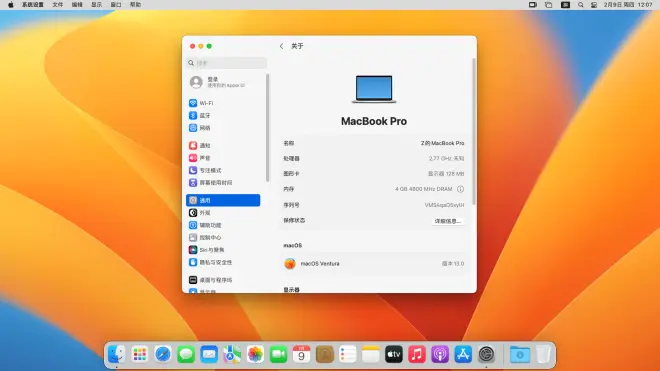Screen dimensions: 660x371
Task: Open the input source menu bar icon
Action: (x=565, y=5)
